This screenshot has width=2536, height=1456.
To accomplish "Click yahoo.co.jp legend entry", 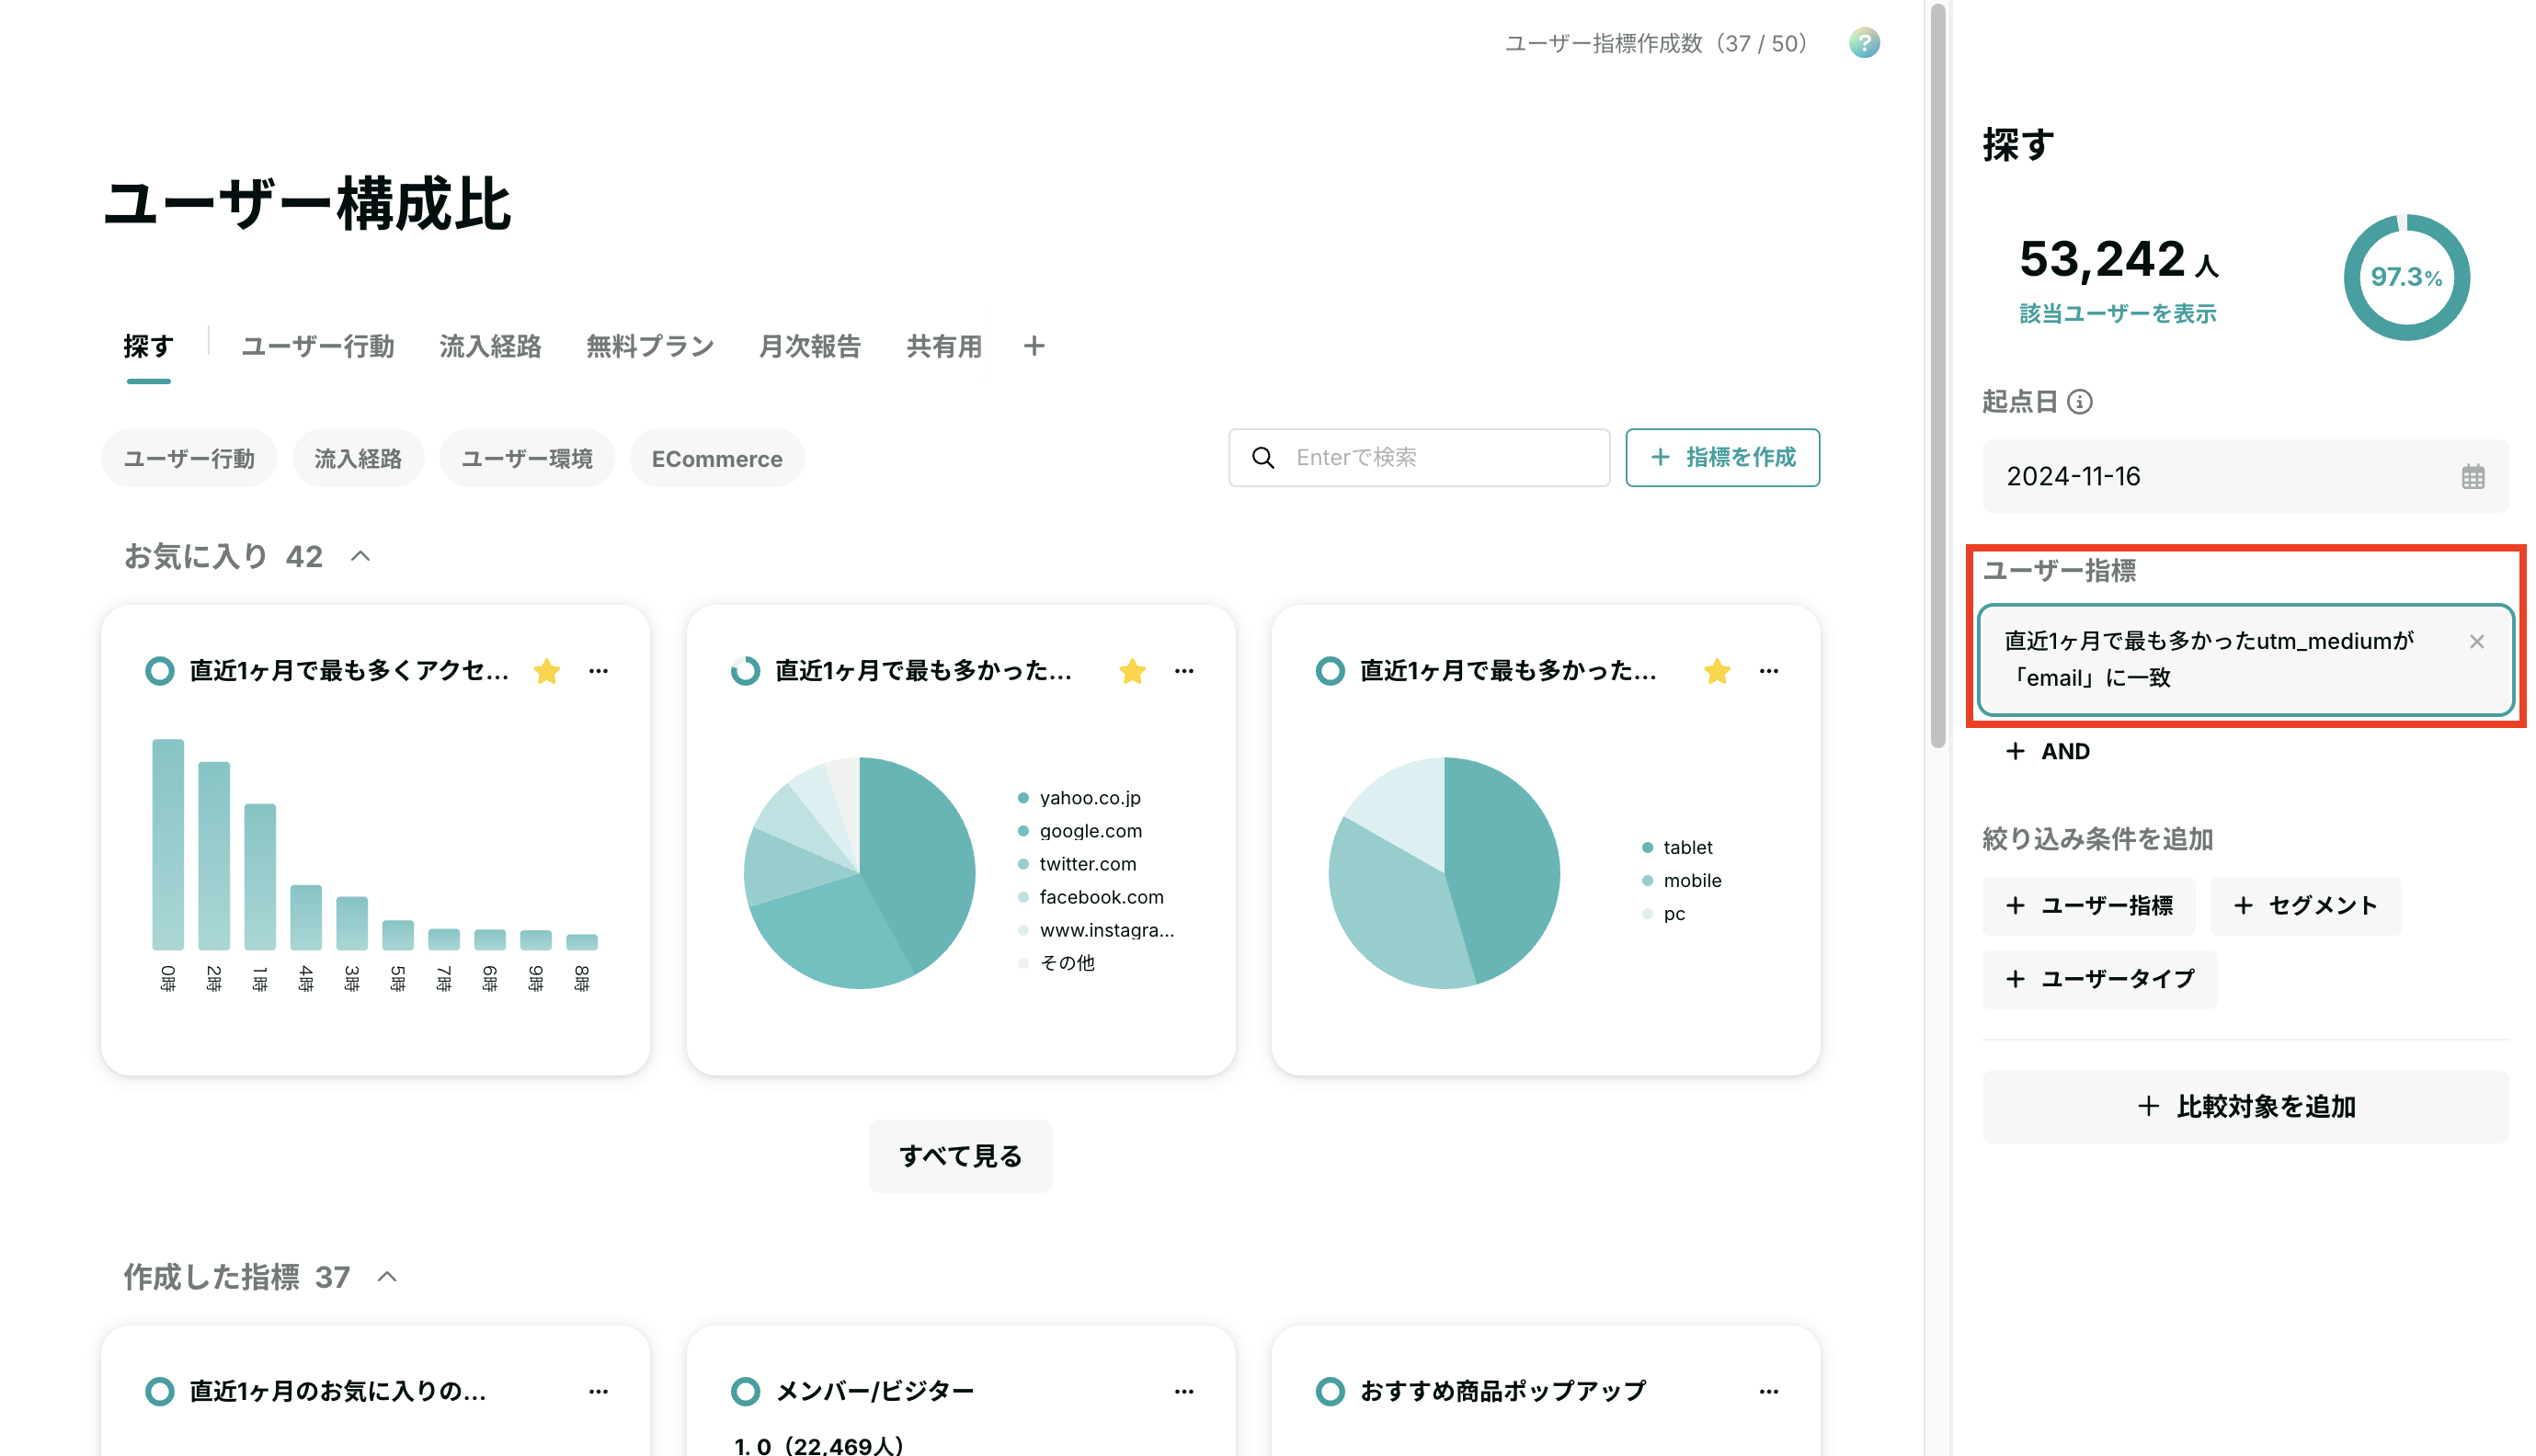I will (1079, 798).
